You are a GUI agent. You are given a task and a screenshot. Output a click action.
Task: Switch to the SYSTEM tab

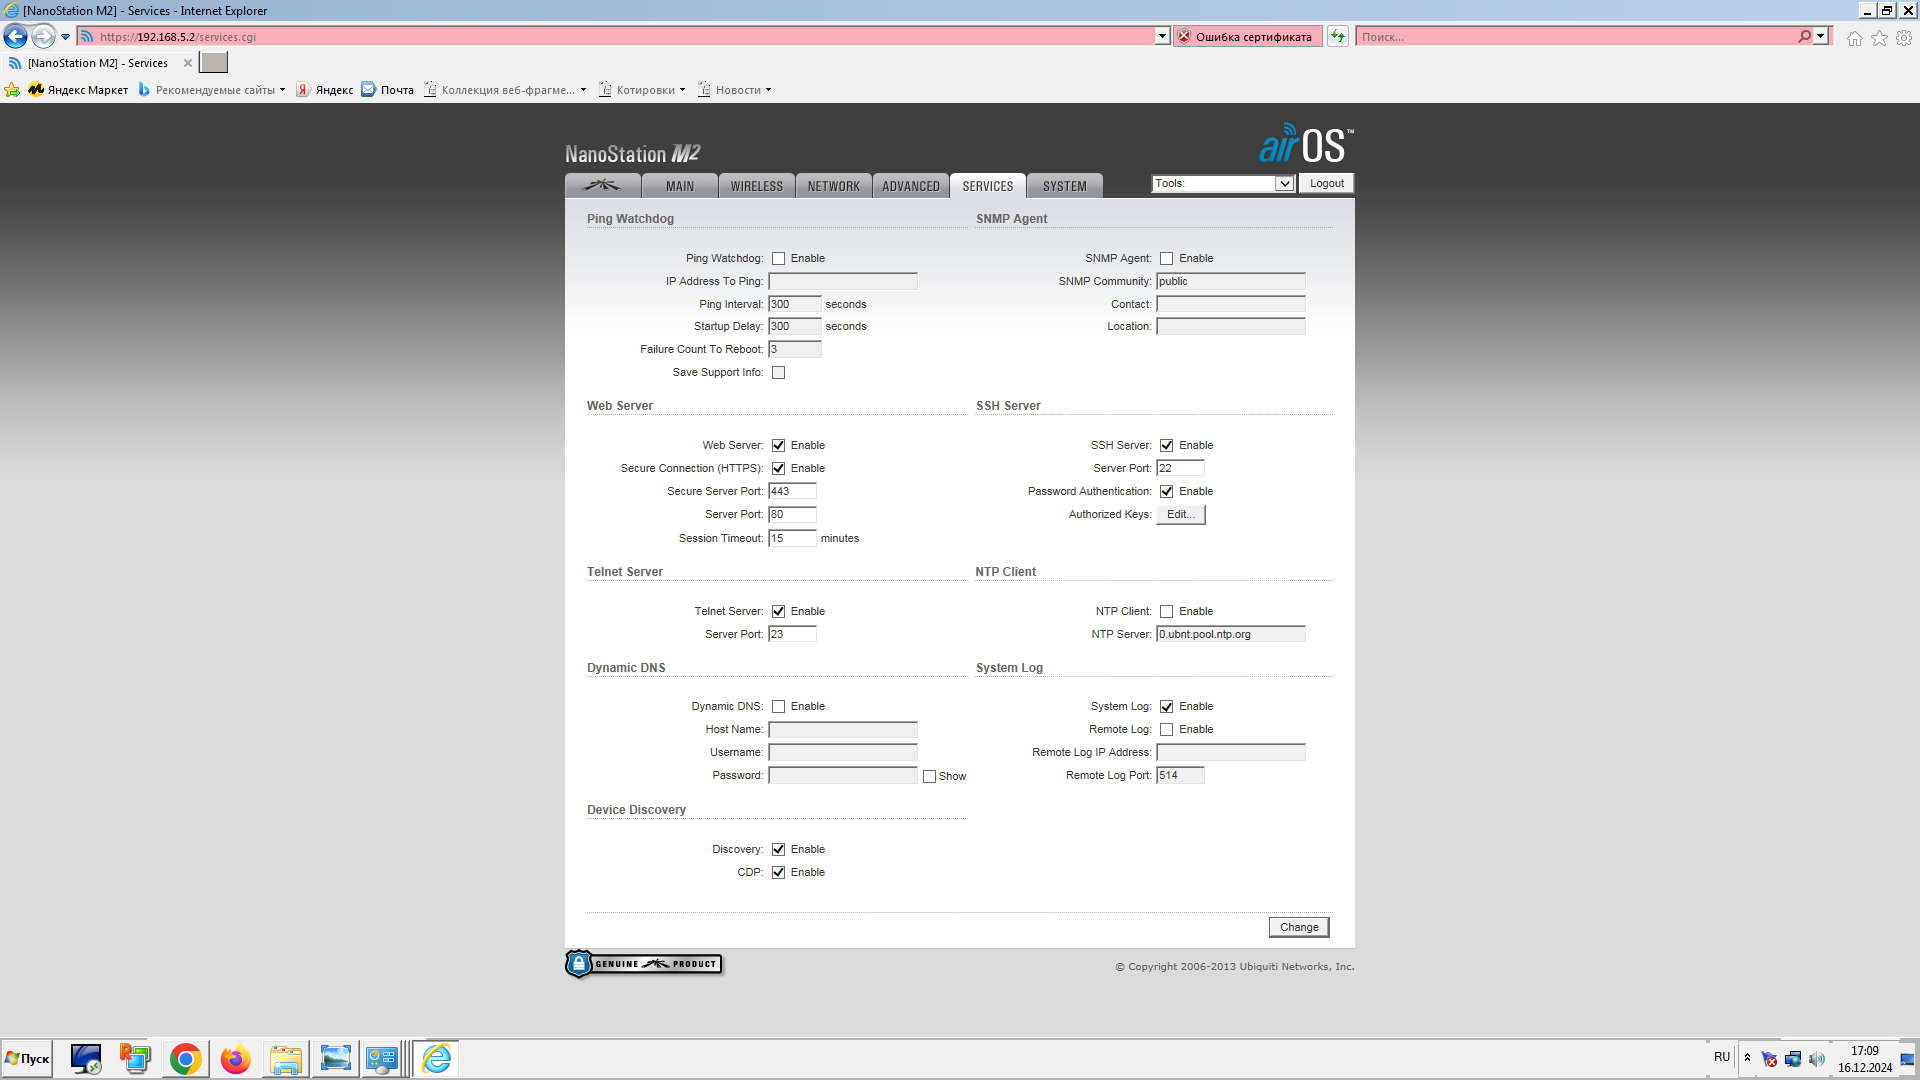(1064, 186)
